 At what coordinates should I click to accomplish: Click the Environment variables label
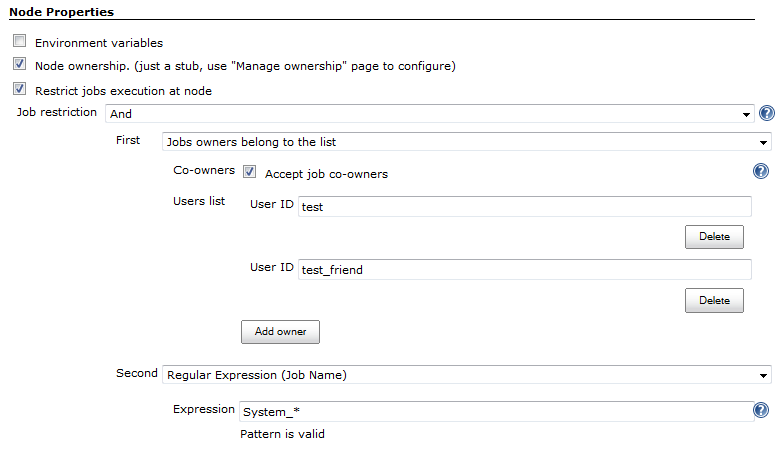(99, 43)
